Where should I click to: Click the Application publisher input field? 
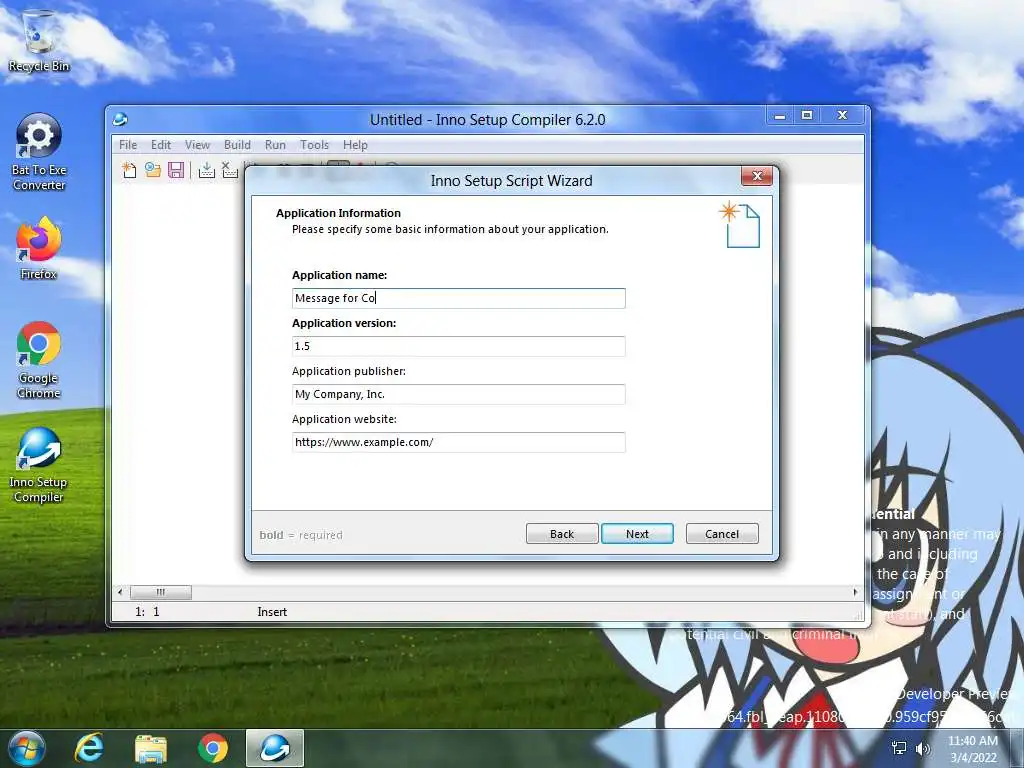(458, 394)
